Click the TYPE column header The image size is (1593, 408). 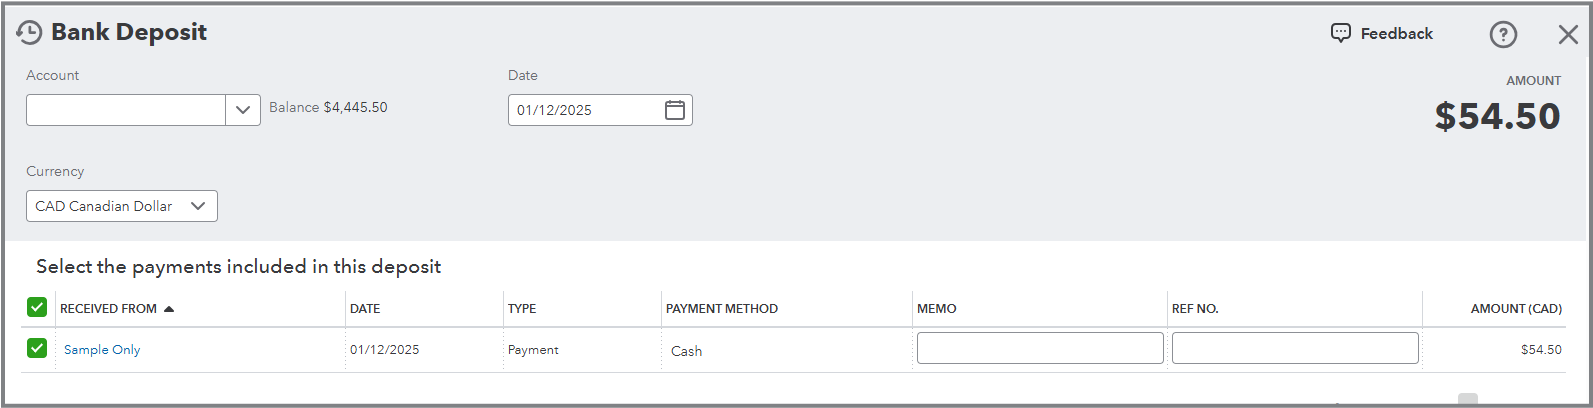tap(522, 309)
